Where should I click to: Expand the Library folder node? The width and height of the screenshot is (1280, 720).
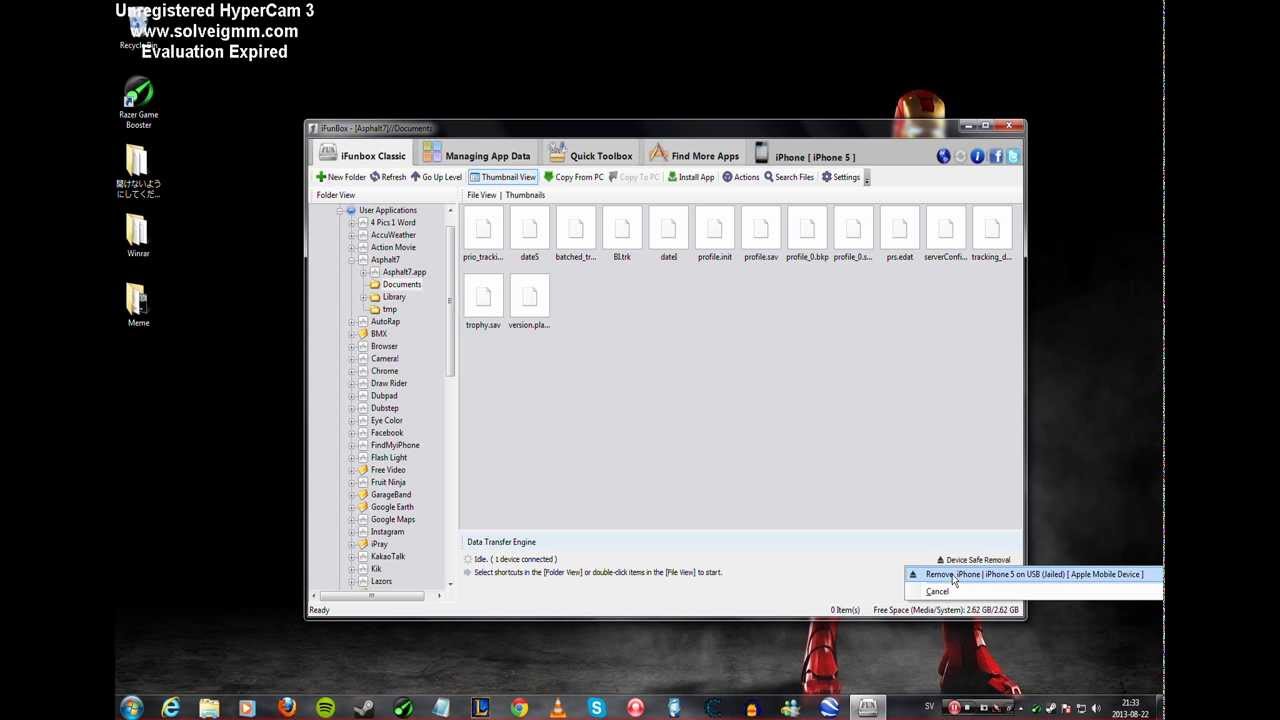pos(364,297)
